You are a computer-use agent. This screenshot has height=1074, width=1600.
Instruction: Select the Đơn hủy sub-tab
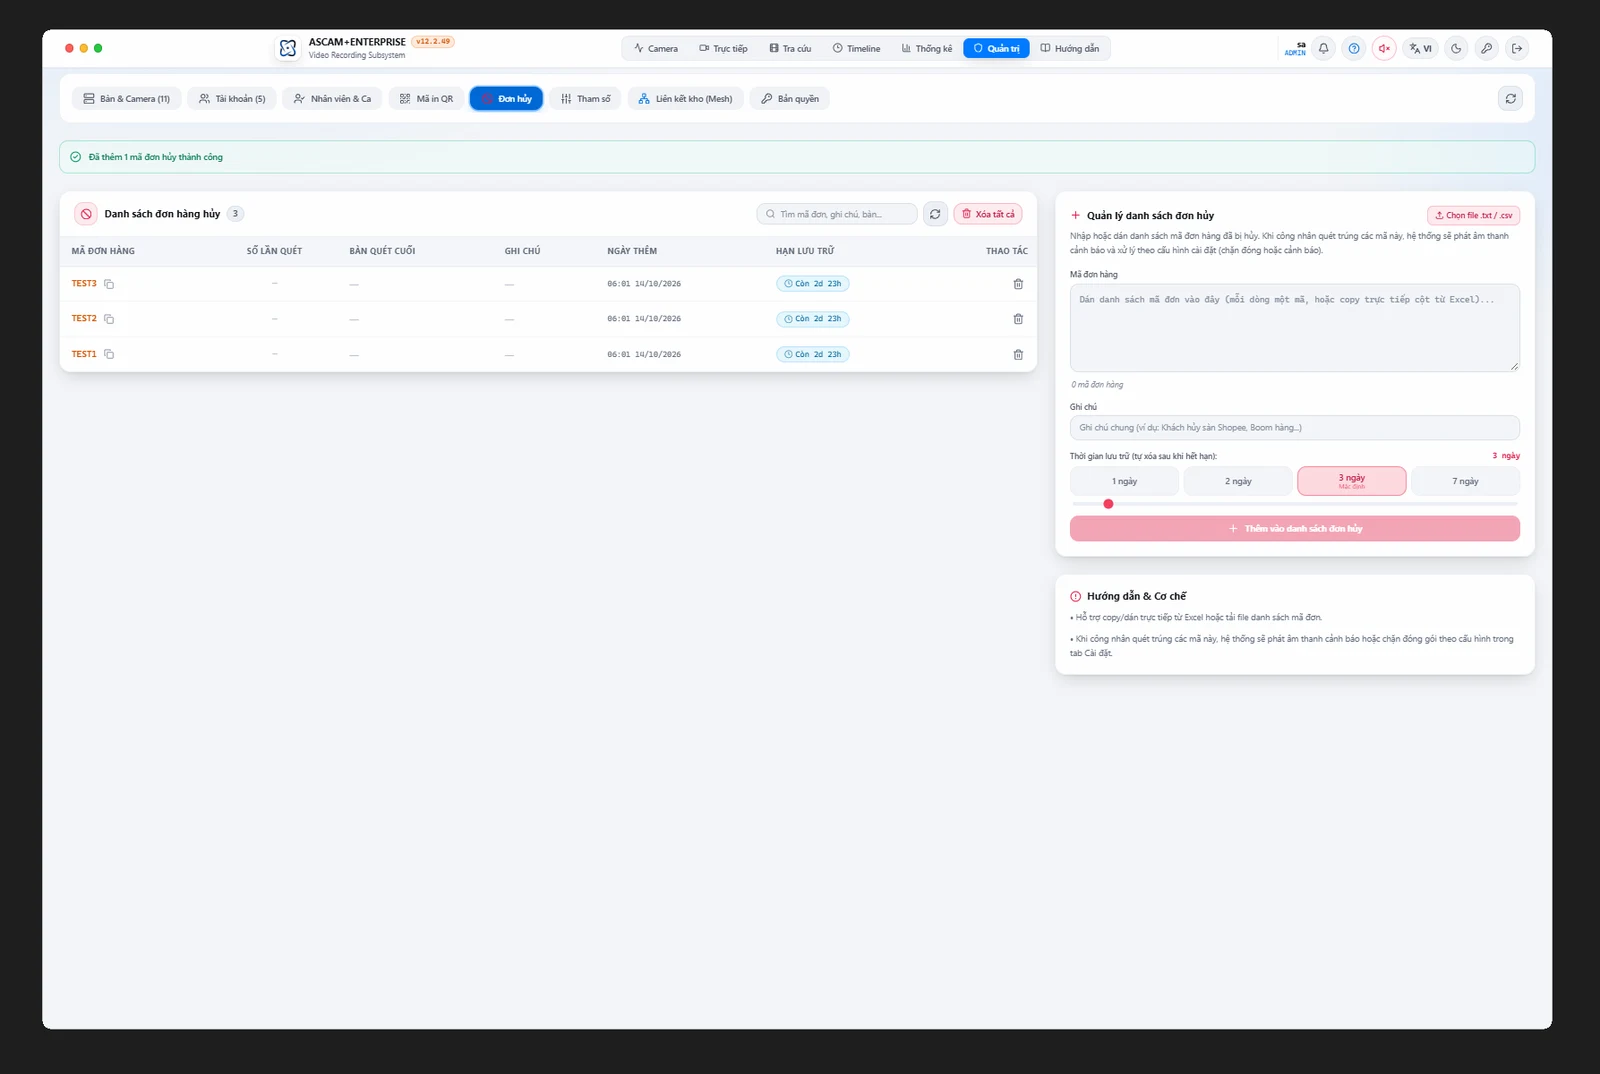pyautogui.click(x=506, y=99)
